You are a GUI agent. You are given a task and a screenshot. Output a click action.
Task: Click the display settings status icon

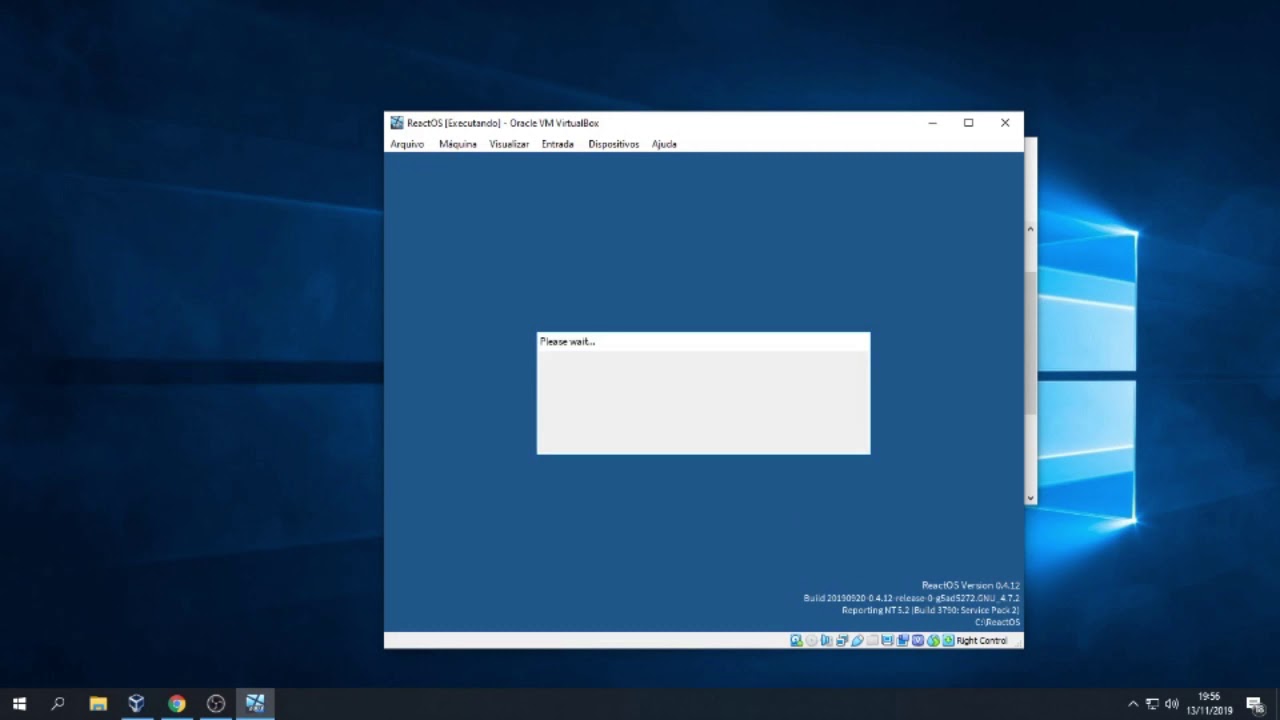pyautogui.click(x=887, y=641)
